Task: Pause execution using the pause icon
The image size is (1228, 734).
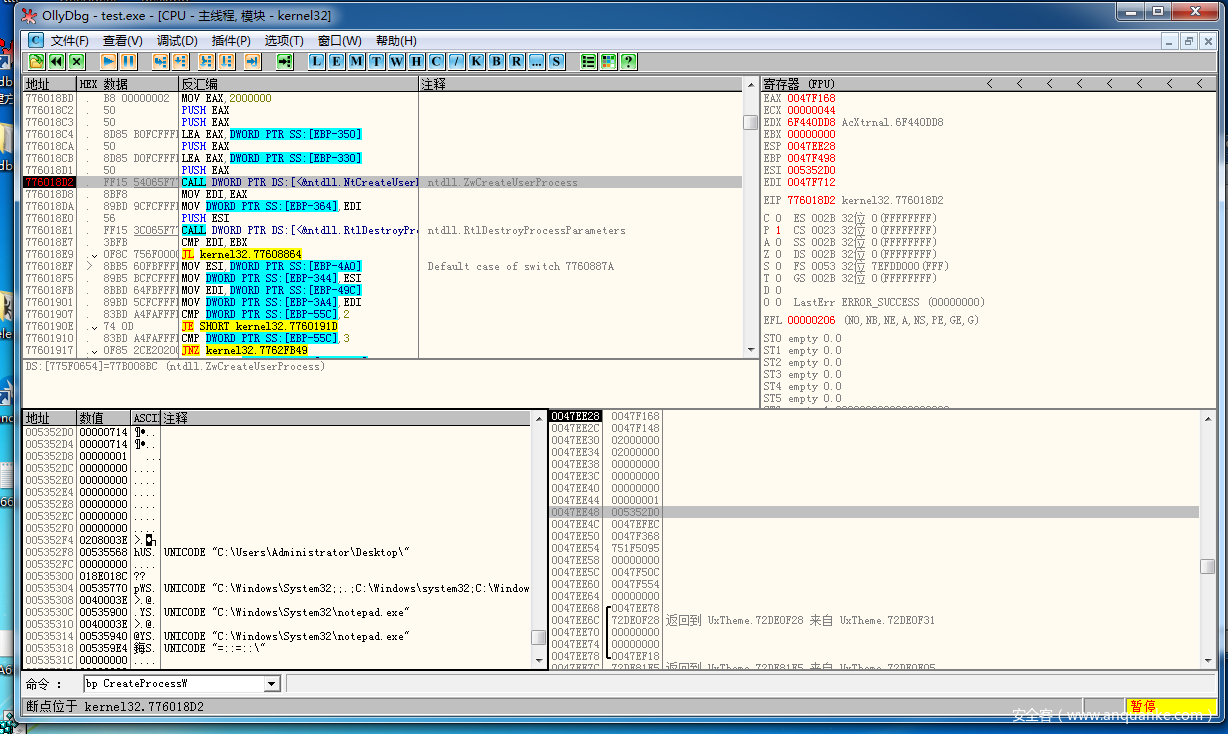Action: [129, 62]
